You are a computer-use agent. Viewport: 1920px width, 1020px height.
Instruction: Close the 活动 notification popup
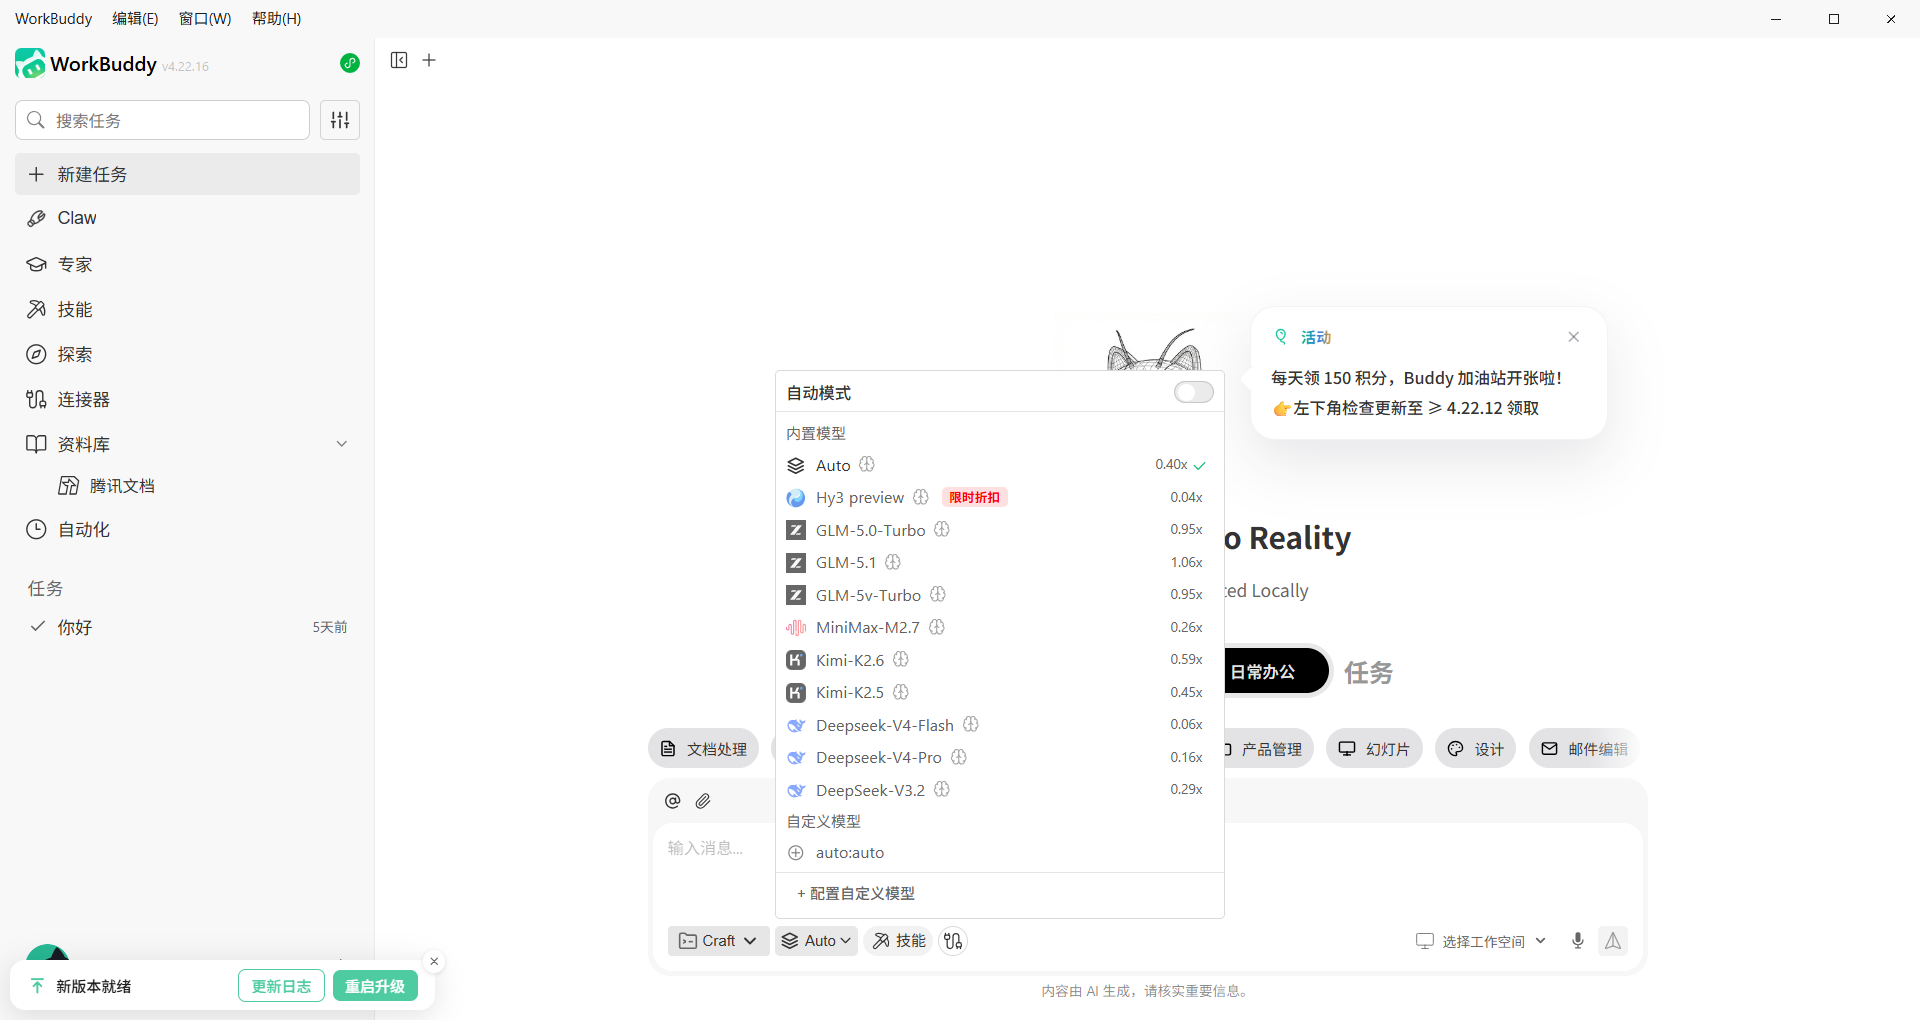pyautogui.click(x=1574, y=337)
